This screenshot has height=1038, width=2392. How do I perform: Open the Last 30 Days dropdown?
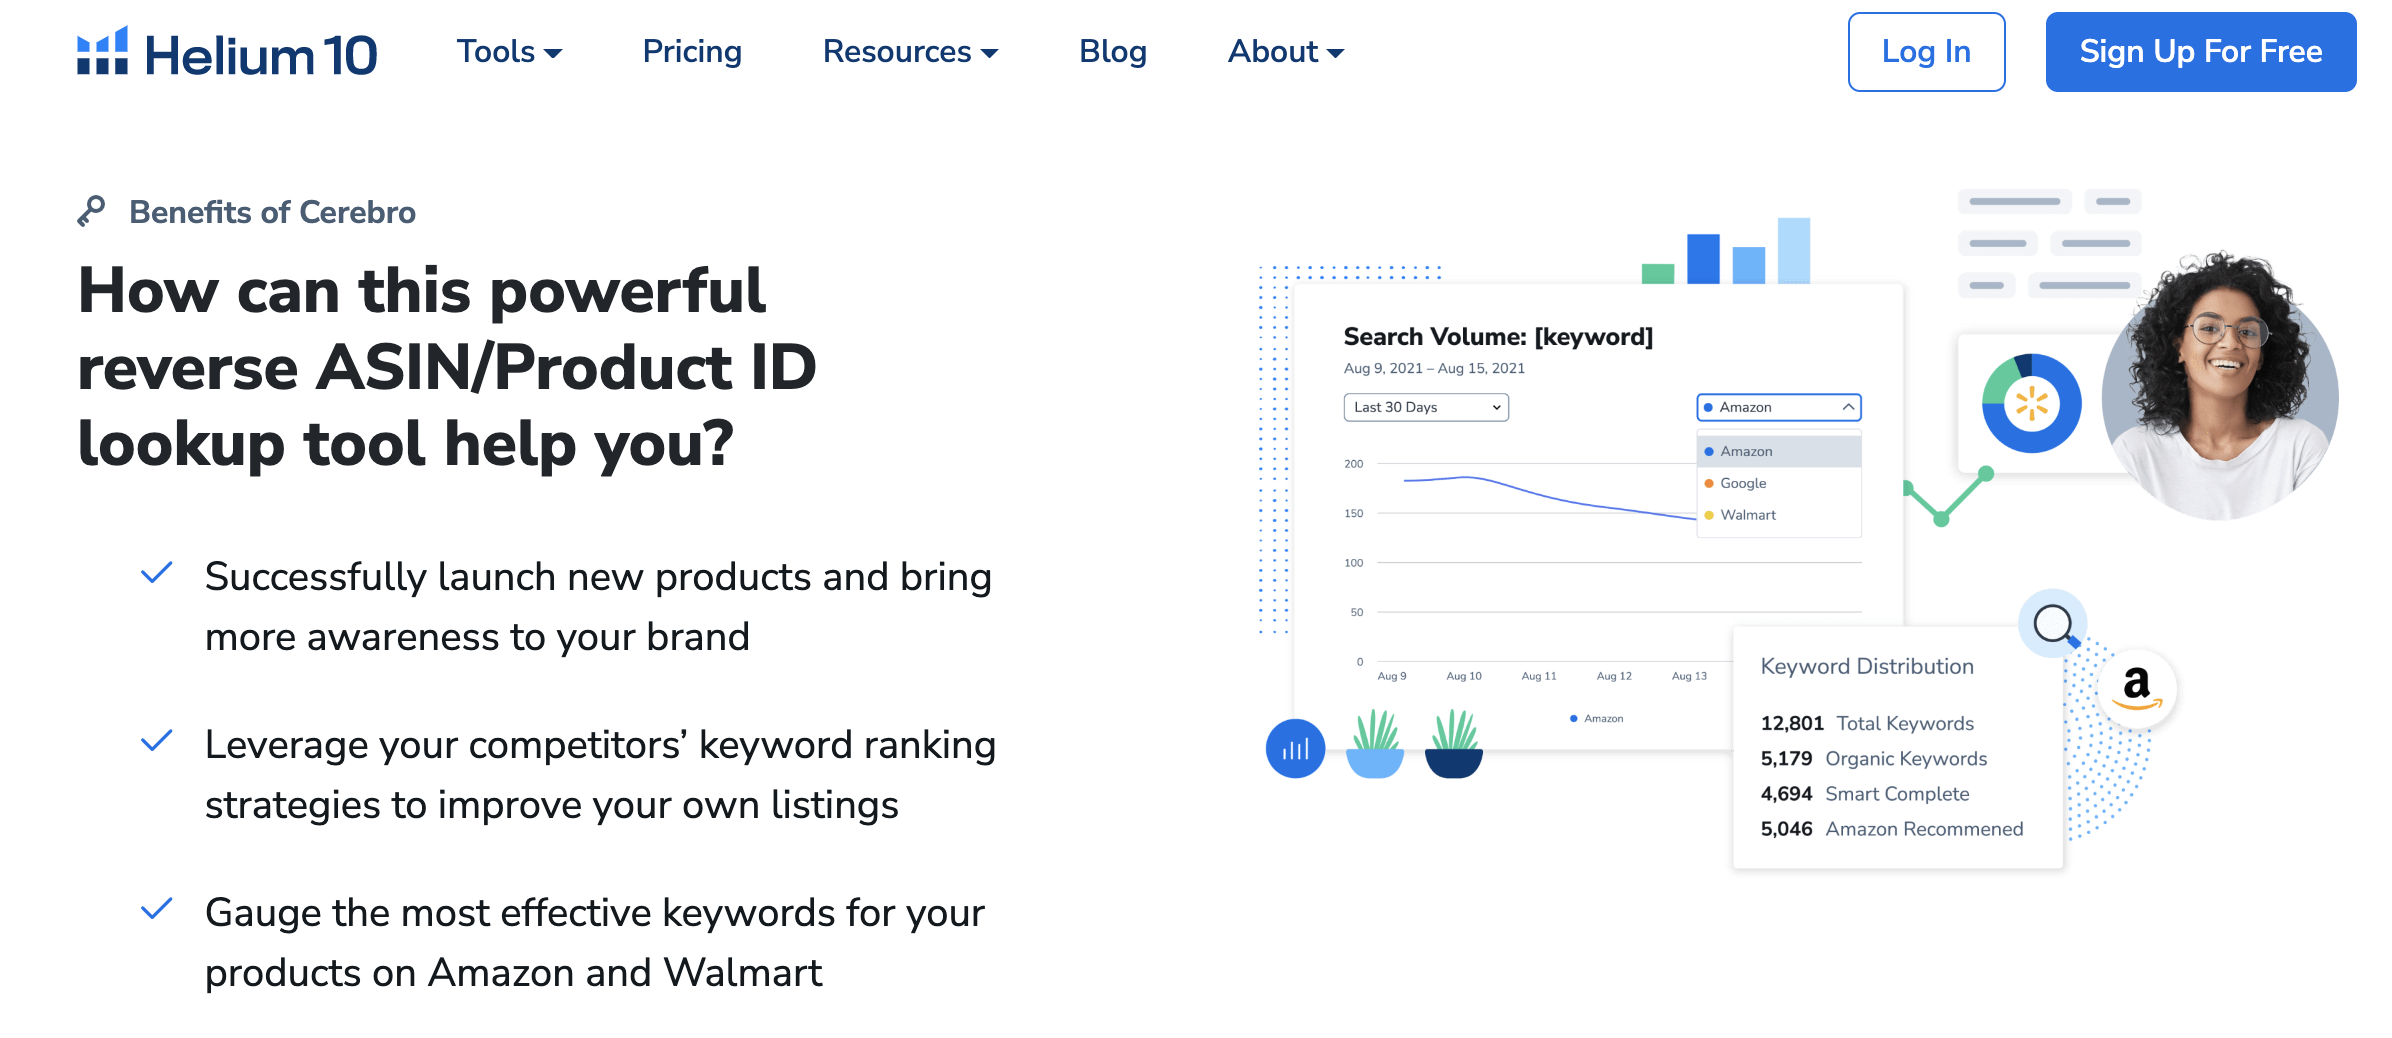point(1425,407)
